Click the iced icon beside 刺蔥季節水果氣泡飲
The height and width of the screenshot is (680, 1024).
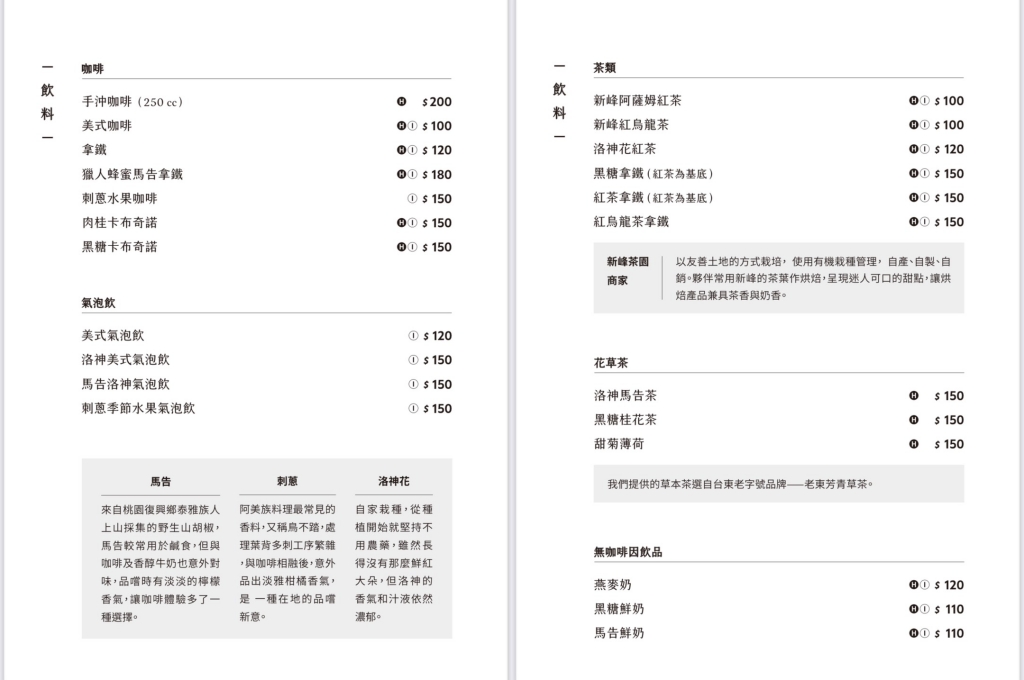[x=413, y=408]
